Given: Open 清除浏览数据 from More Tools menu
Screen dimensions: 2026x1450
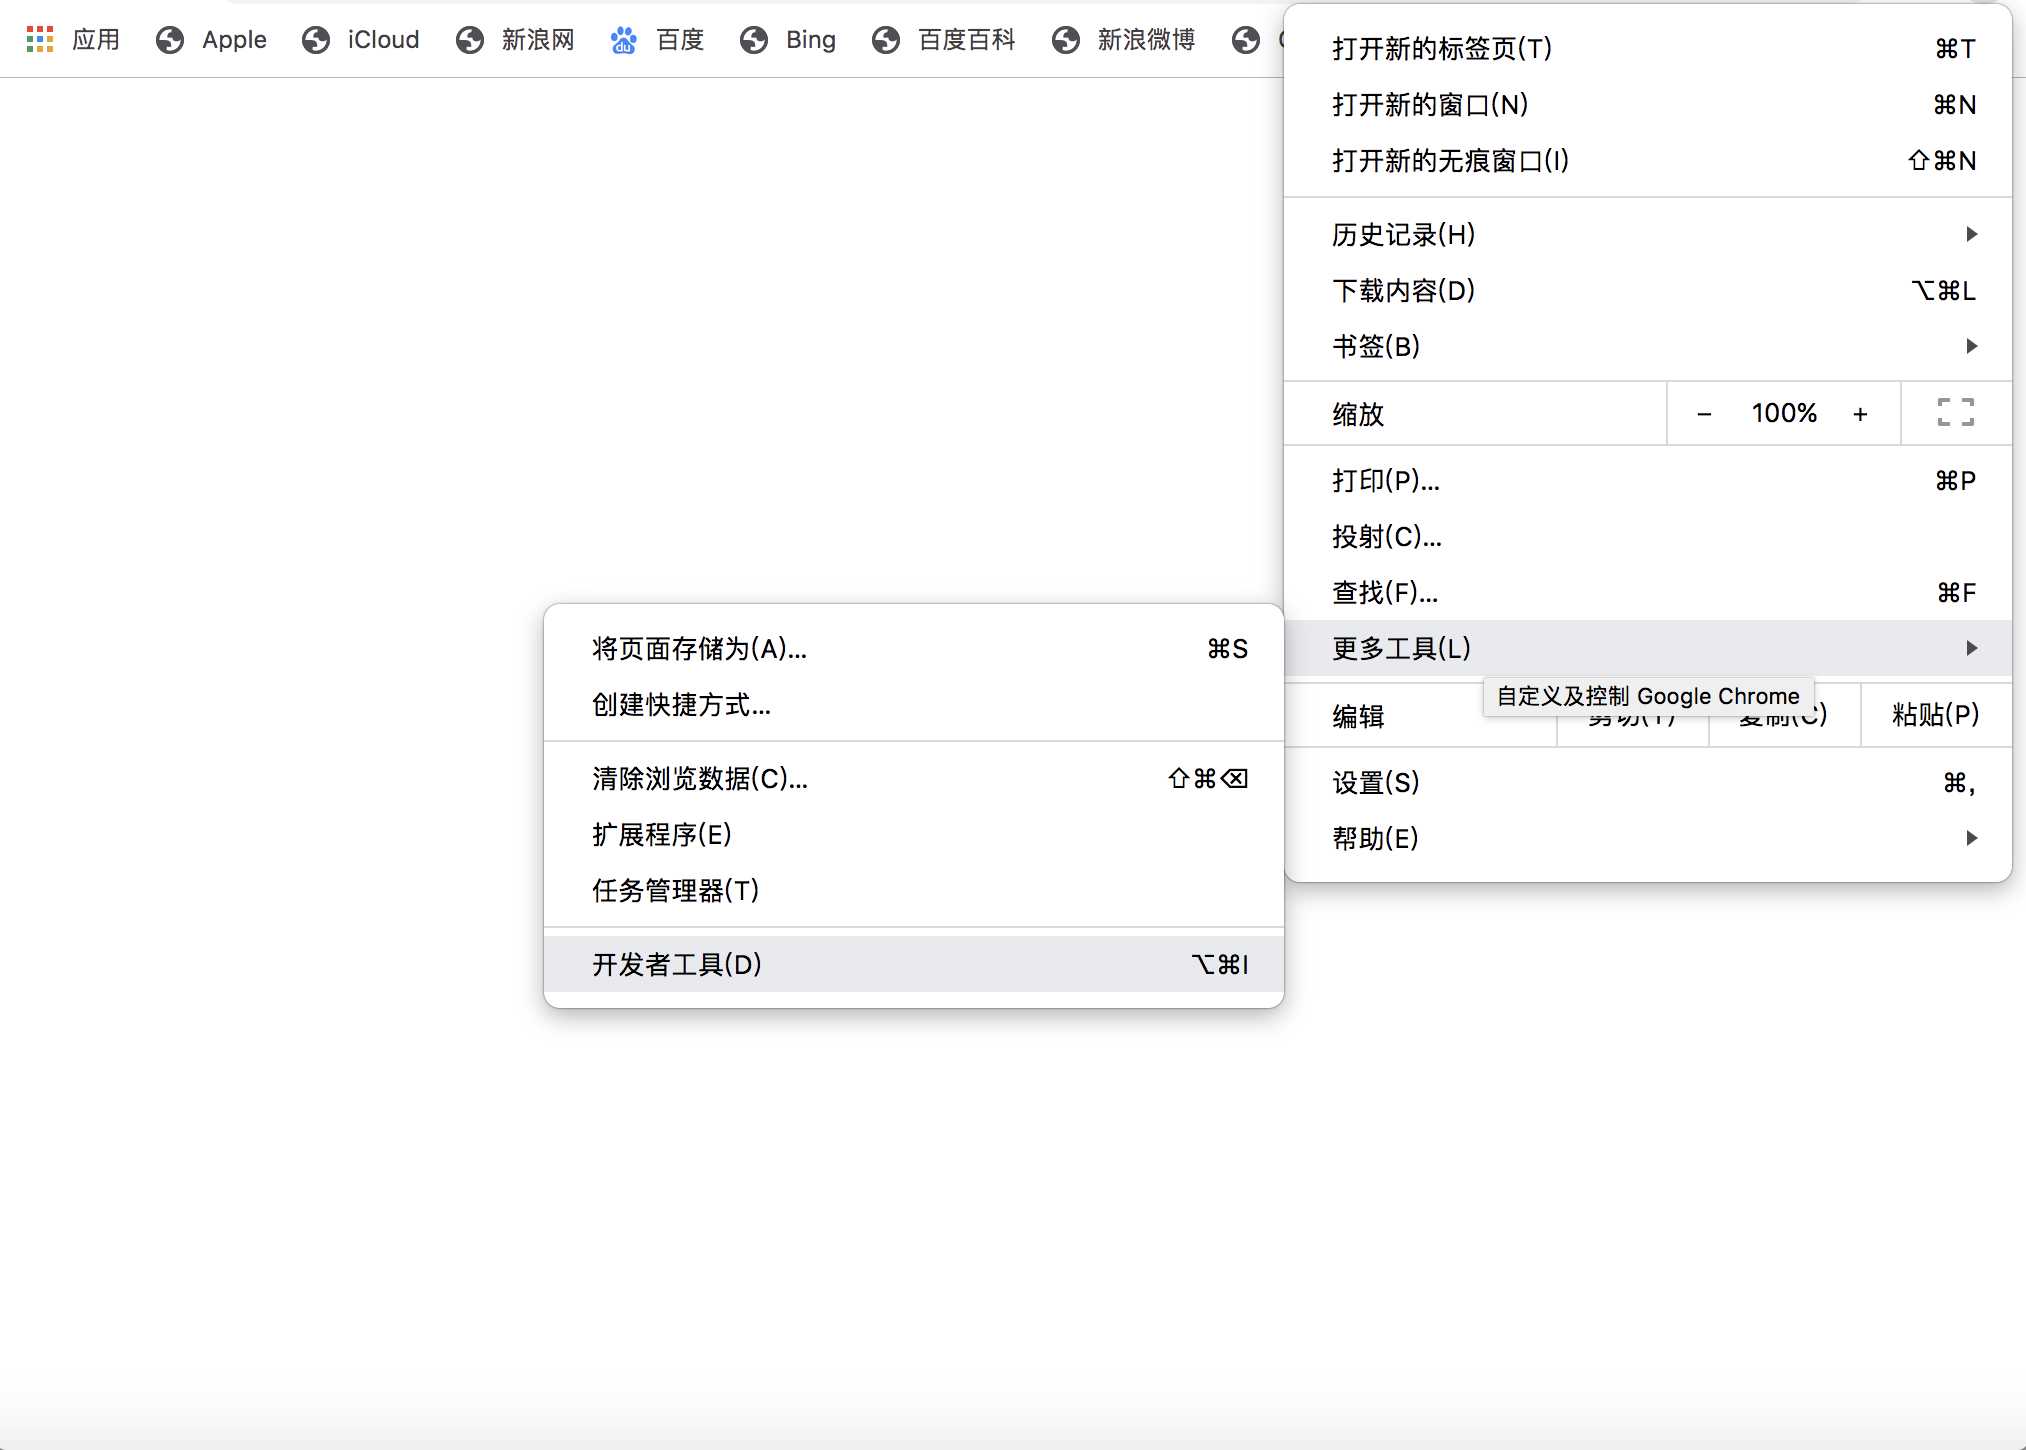Looking at the screenshot, I should [698, 779].
